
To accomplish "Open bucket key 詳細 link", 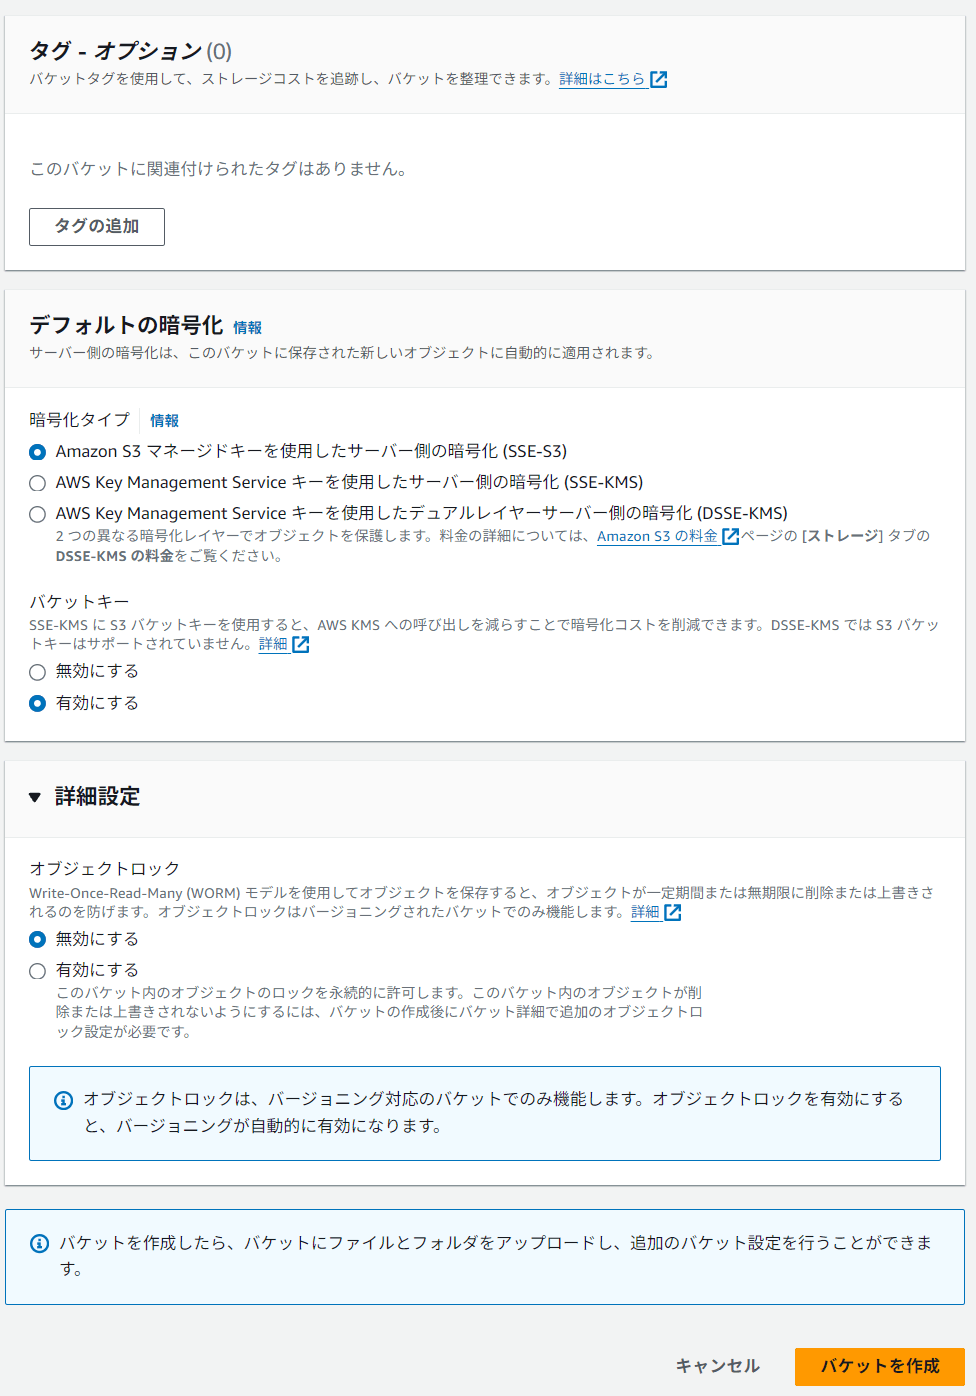I will pyautogui.click(x=273, y=644).
